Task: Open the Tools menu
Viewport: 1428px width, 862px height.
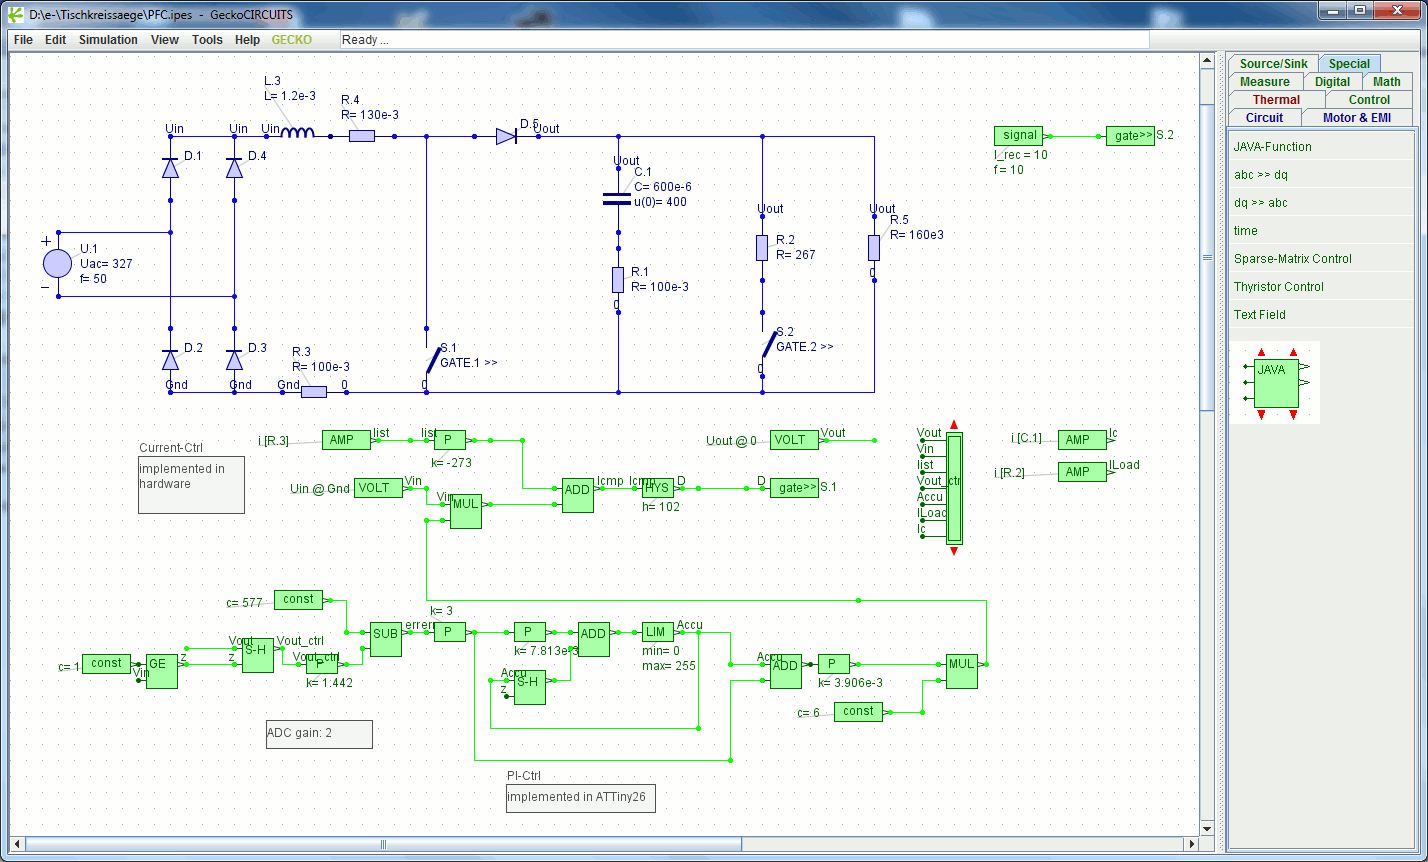Action: pos(207,40)
